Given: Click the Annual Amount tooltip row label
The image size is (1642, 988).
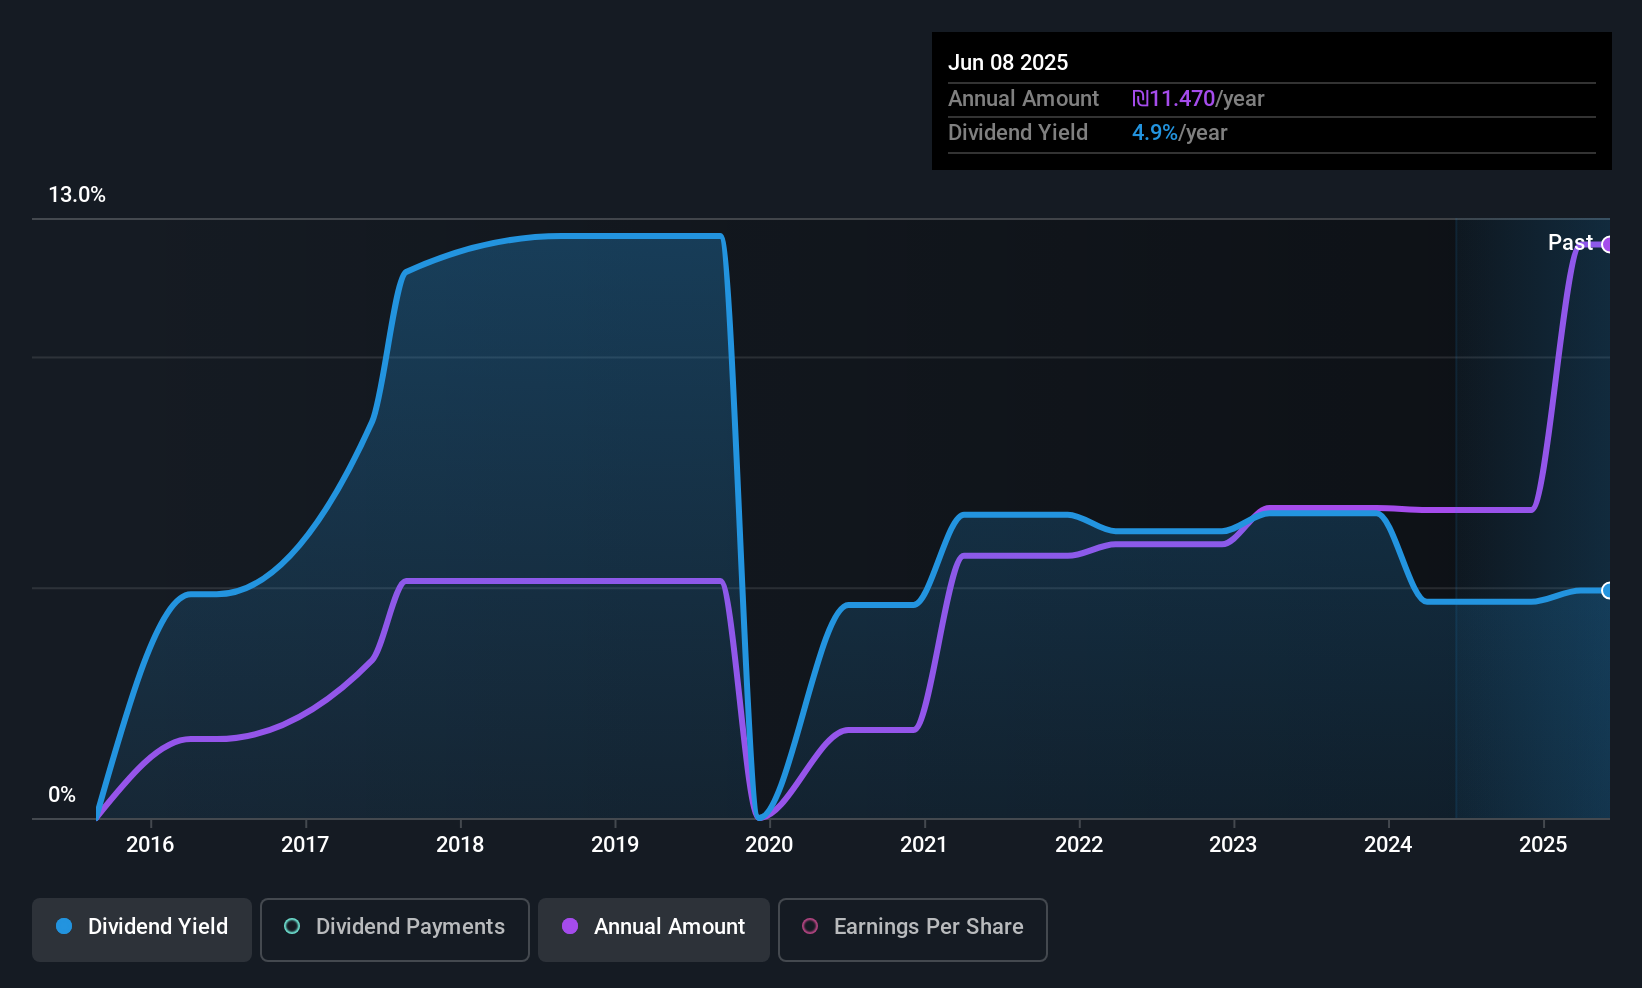Looking at the screenshot, I should [x=1023, y=98].
